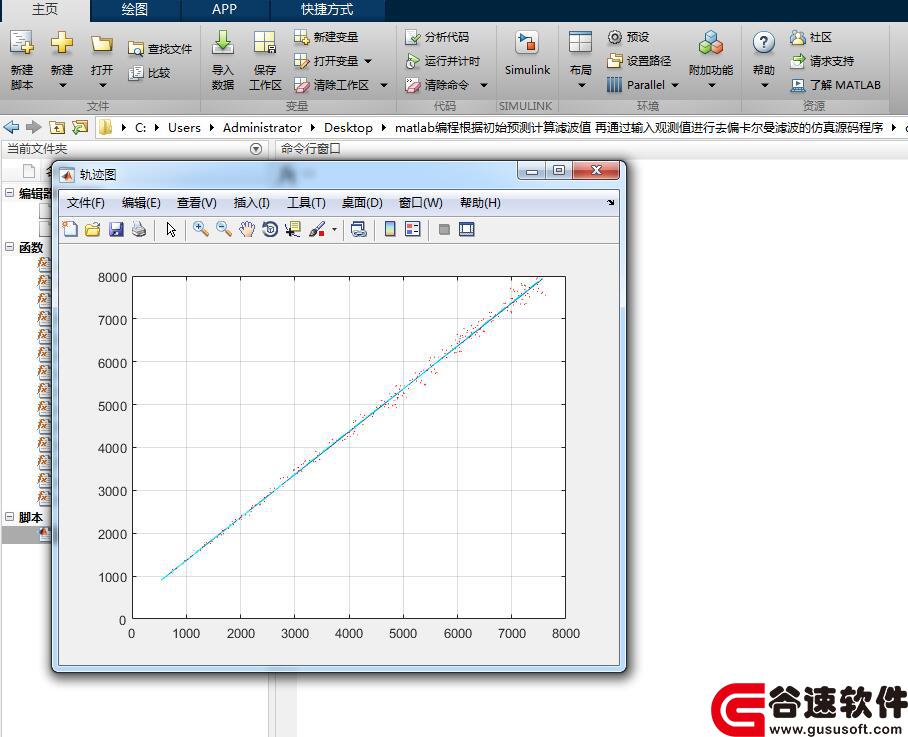Viewport: 908px width, 737px height.
Task: Create a new script in MATLAB
Action: 21,60
